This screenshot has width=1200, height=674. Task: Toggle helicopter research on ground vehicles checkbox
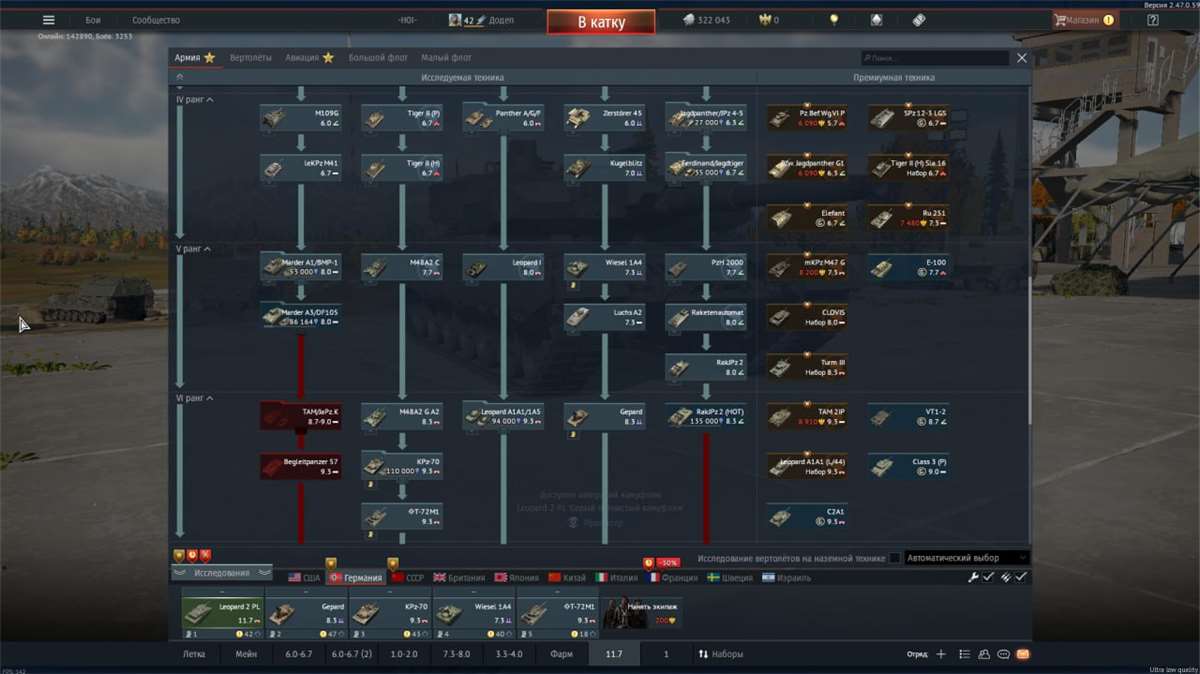895,558
